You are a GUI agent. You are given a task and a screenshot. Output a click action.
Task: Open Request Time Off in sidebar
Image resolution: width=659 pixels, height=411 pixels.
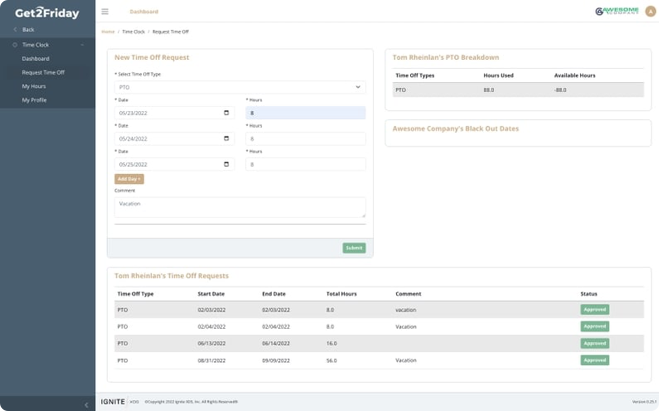43,72
